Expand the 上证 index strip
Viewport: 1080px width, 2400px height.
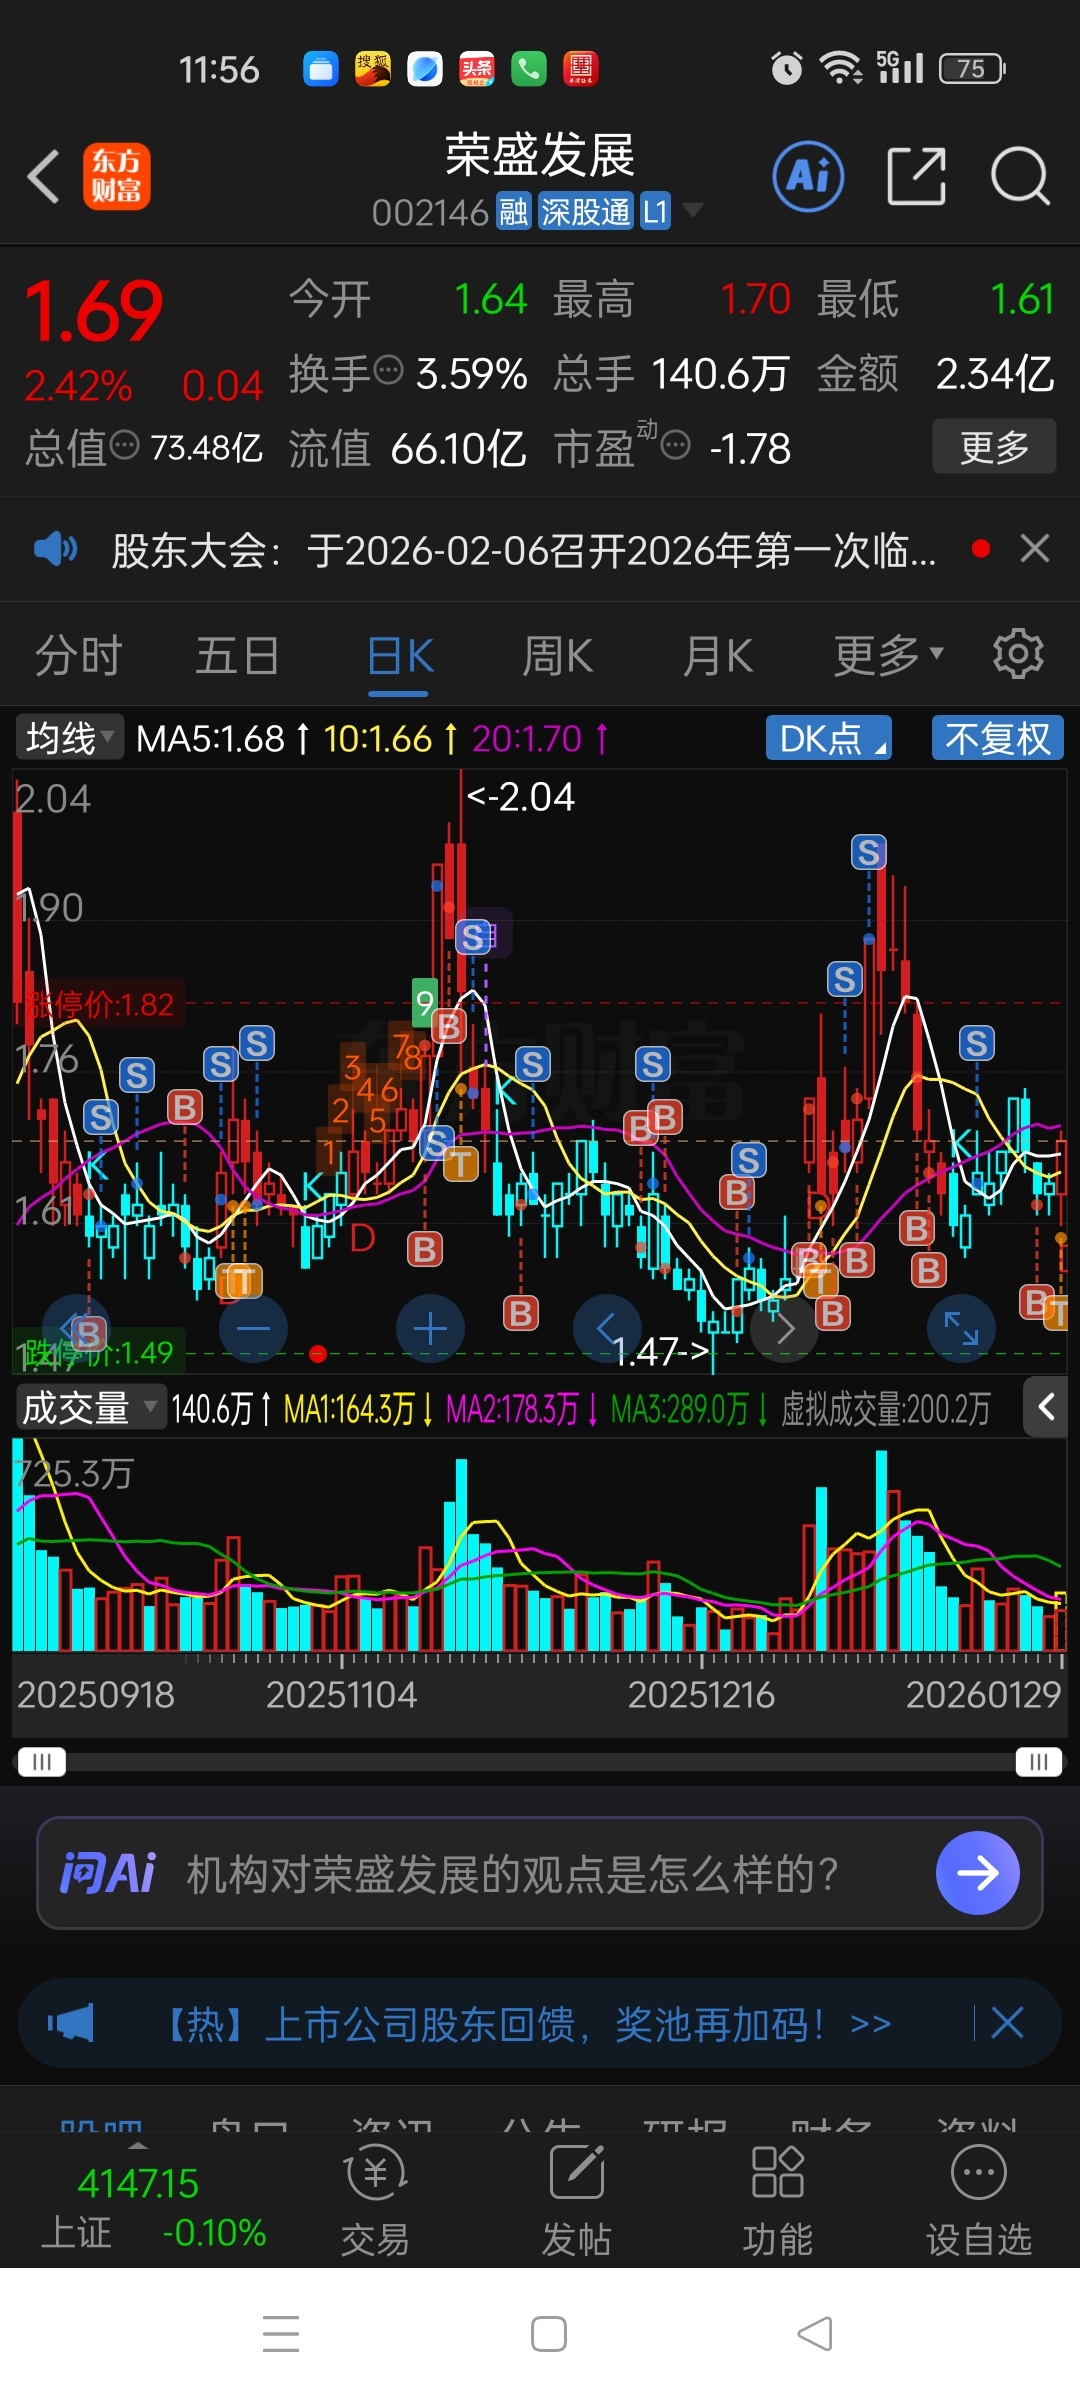pyautogui.click(x=138, y=2146)
